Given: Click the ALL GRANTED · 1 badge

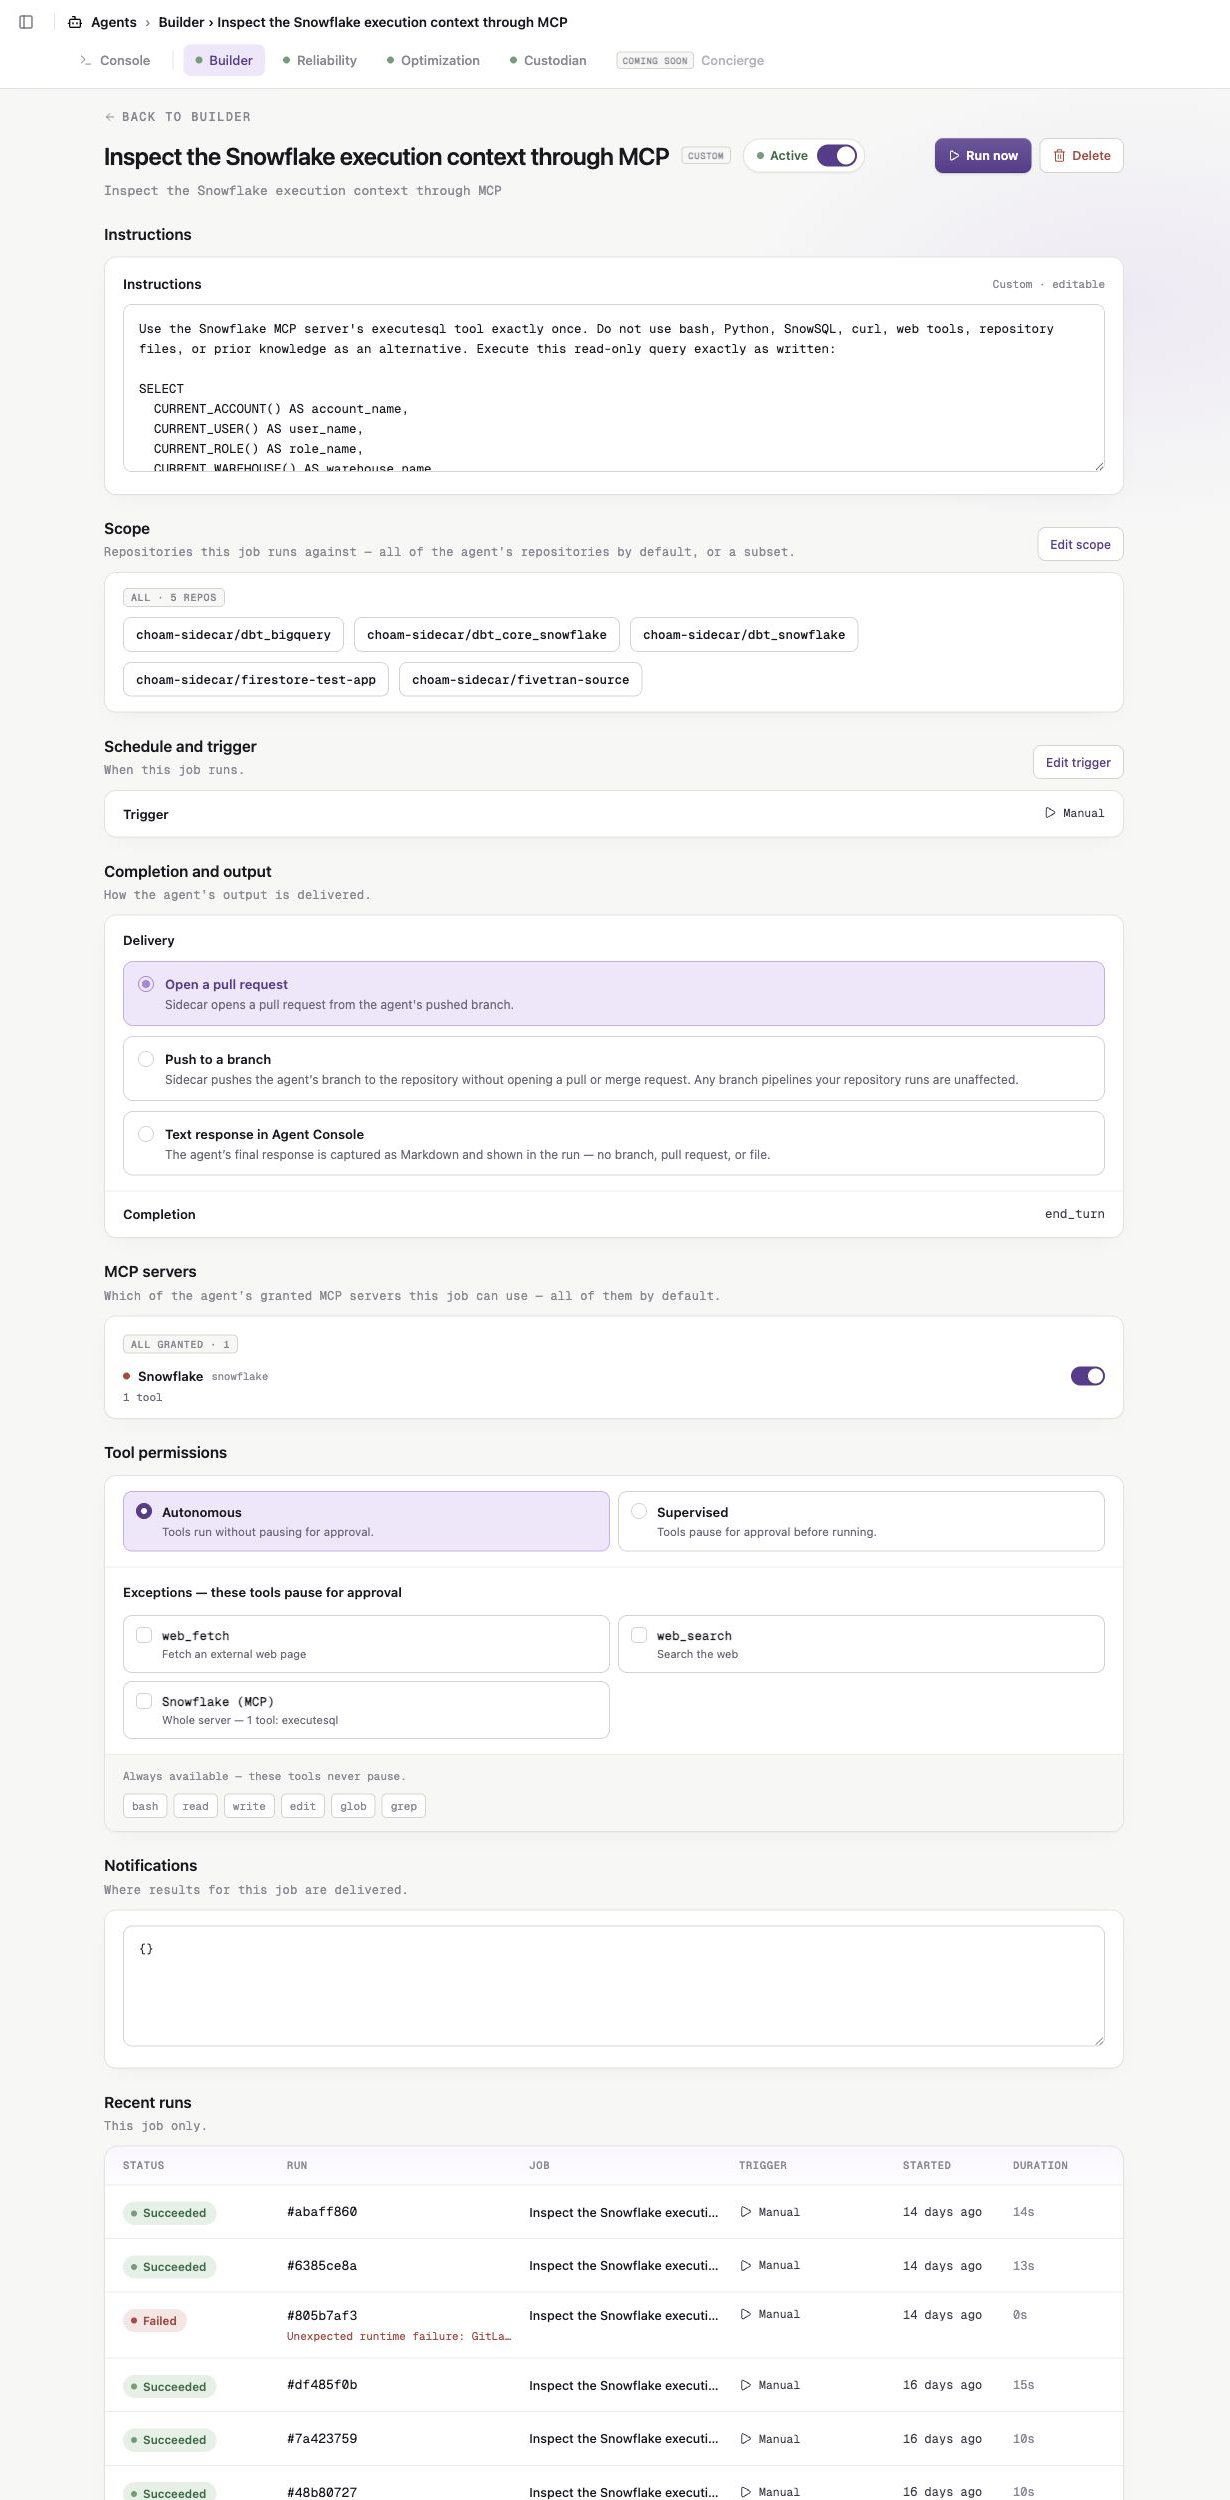Looking at the screenshot, I should [x=180, y=1344].
